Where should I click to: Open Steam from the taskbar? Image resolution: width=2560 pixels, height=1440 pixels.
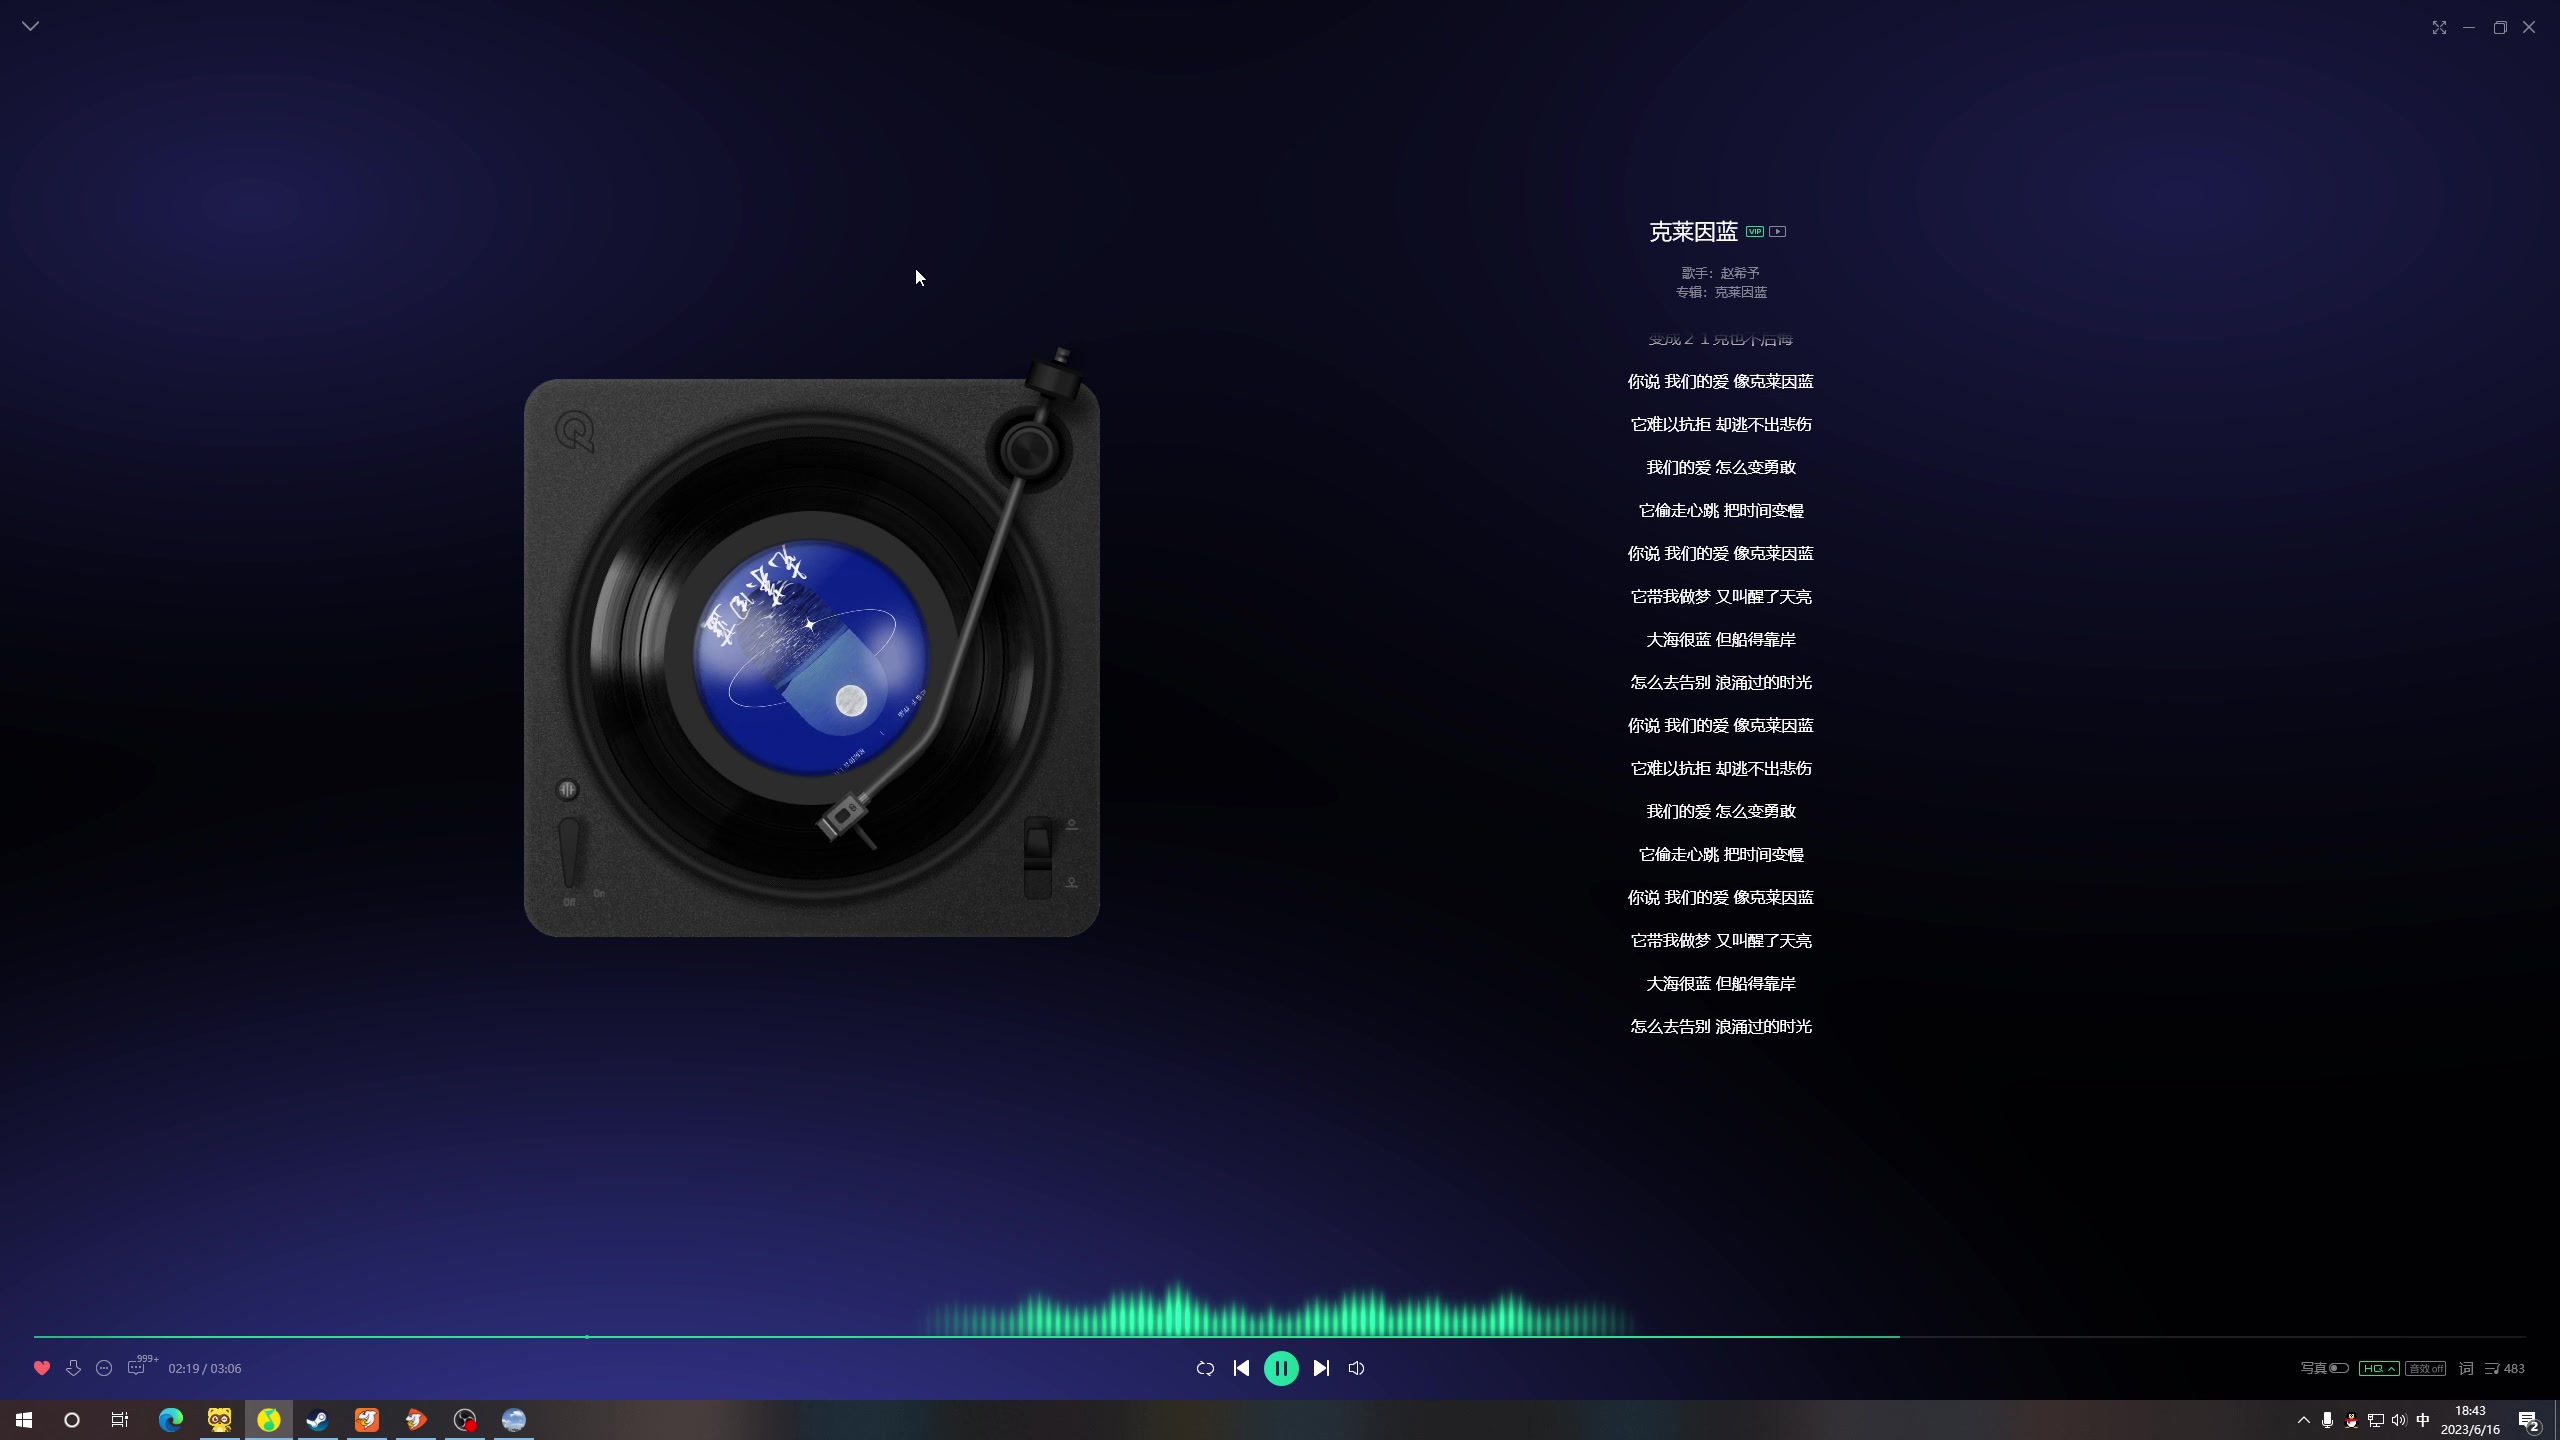318,1420
